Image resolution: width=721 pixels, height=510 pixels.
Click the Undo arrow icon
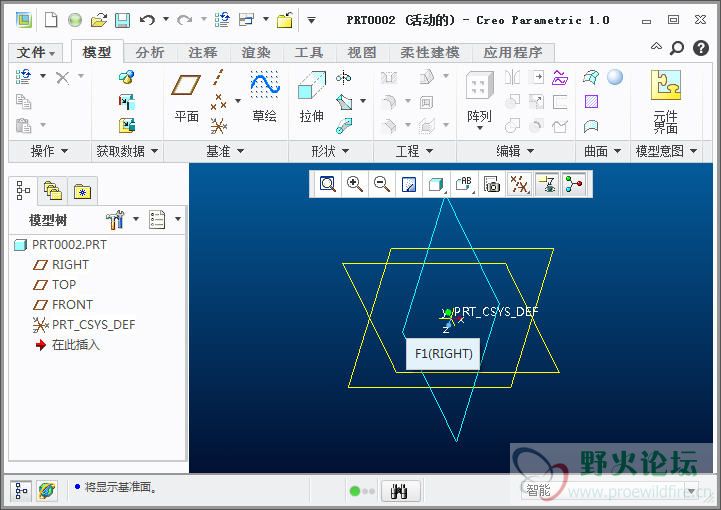pyautogui.click(x=148, y=20)
